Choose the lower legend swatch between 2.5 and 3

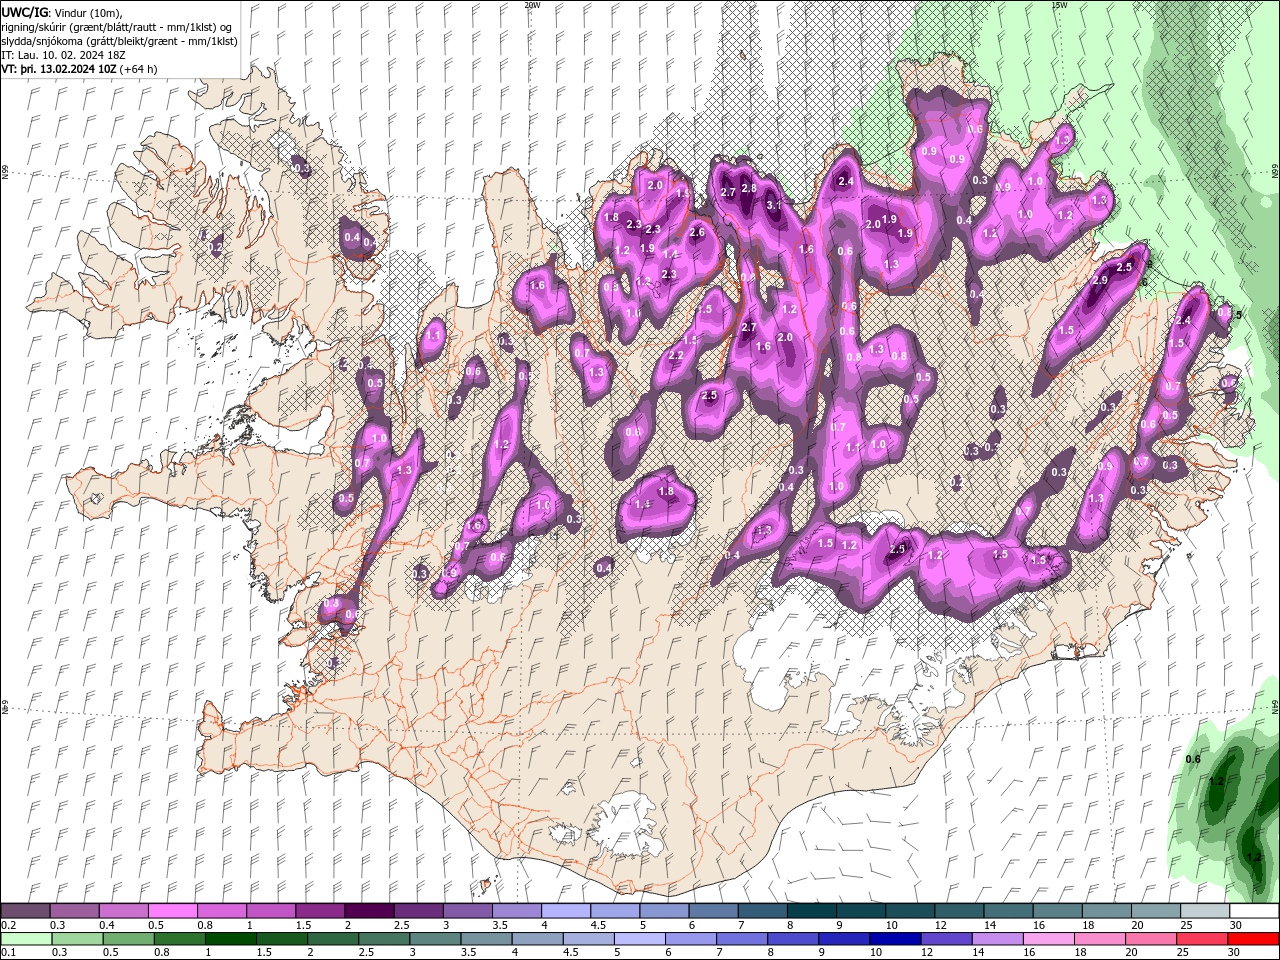[384, 939]
